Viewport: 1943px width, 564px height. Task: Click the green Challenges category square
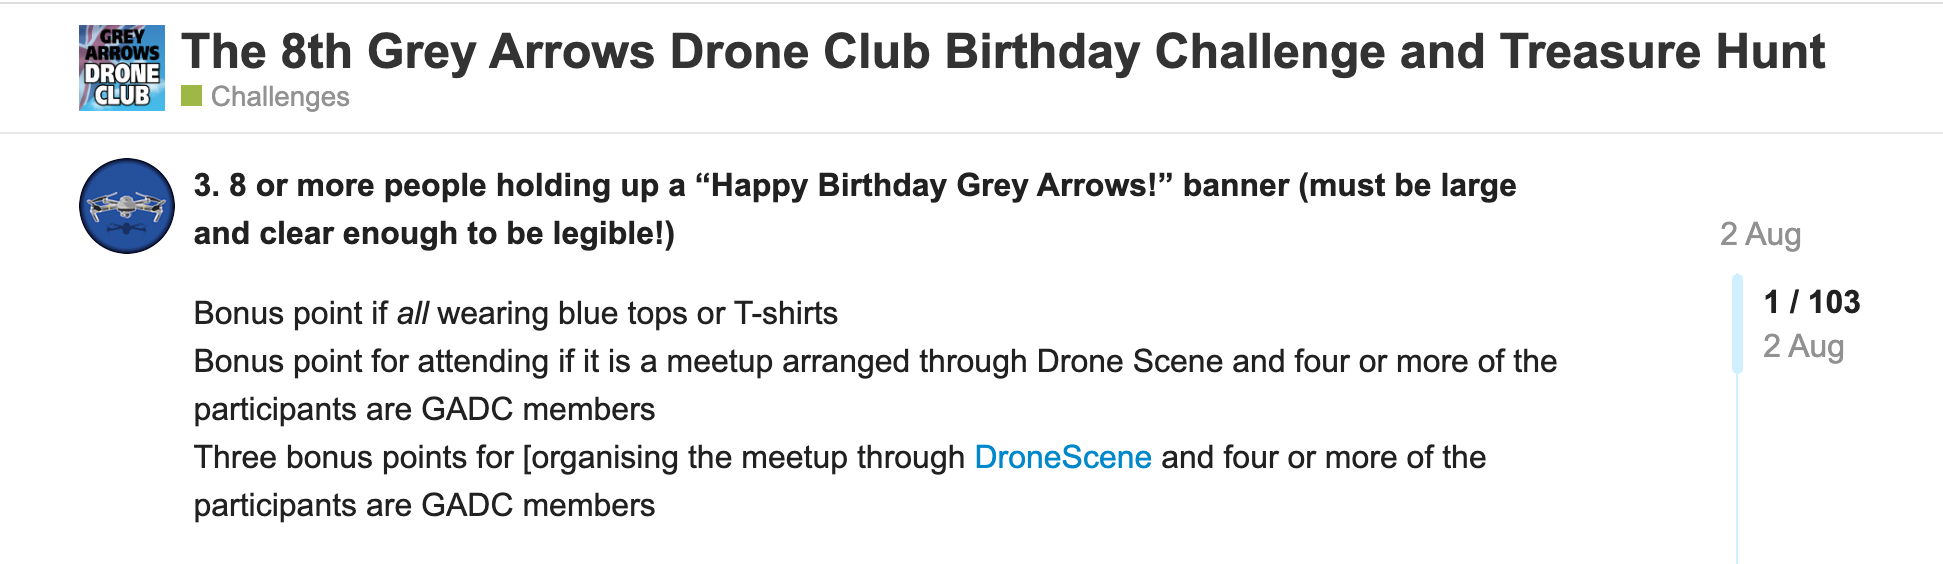click(x=191, y=96)
